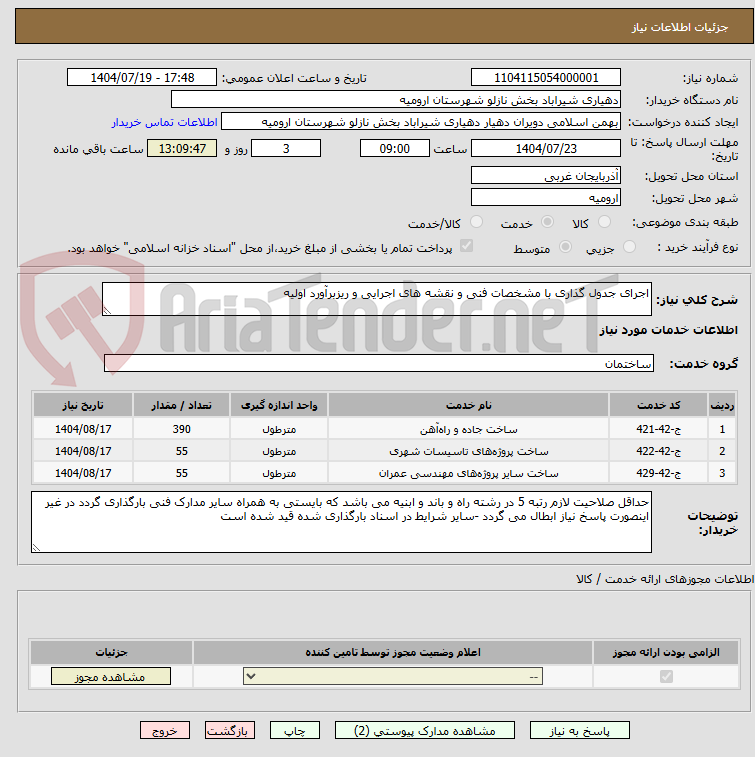This screenshot has width=755, height=757.
Task: Toggle الزامی بودن ارائه مجوز checkbox
Action: point(666,676)
